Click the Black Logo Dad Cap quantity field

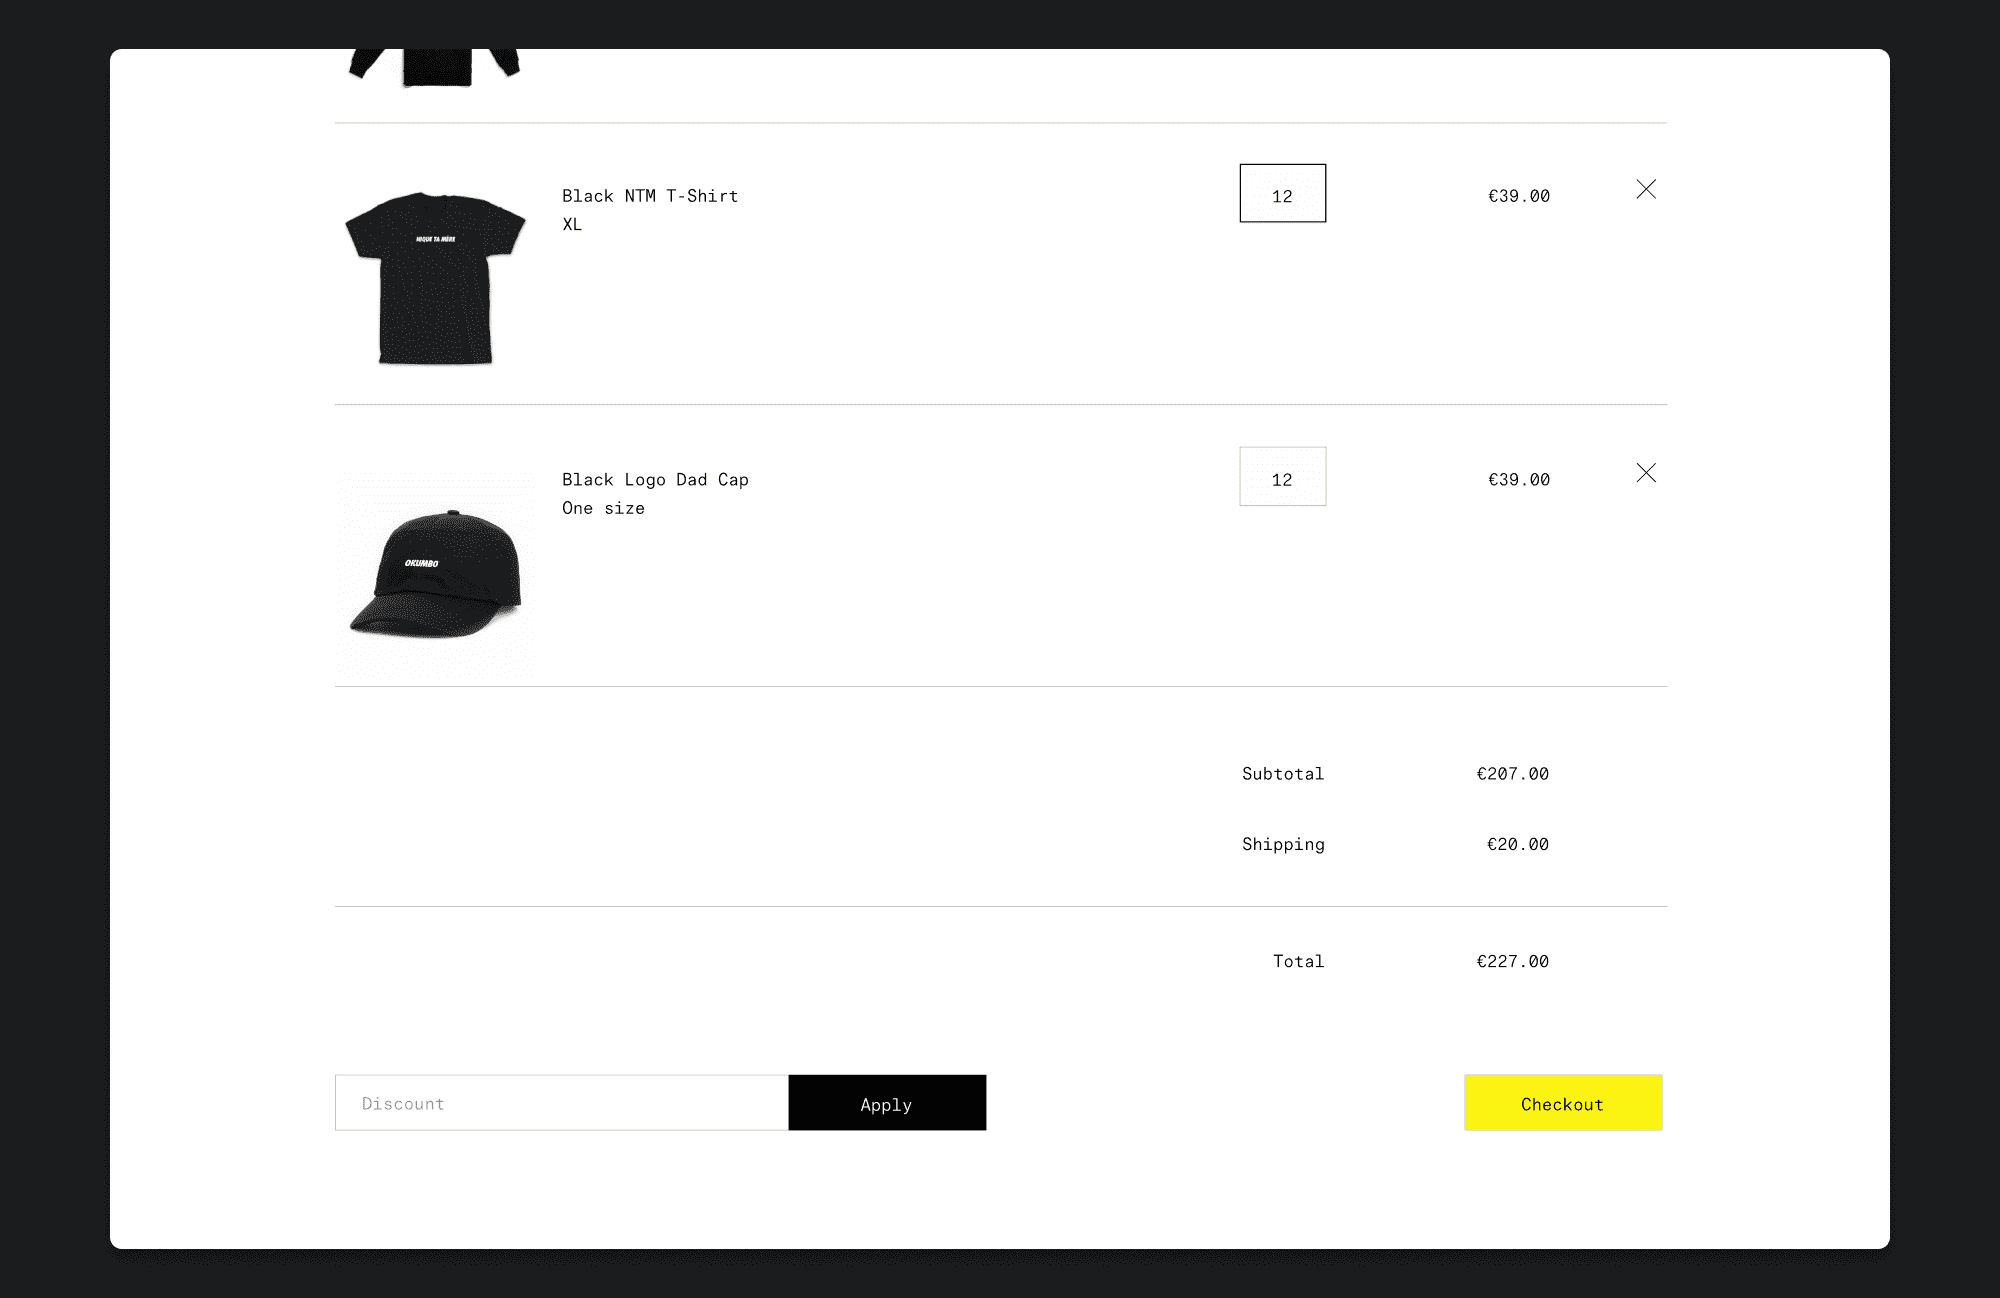(1282, 477)
